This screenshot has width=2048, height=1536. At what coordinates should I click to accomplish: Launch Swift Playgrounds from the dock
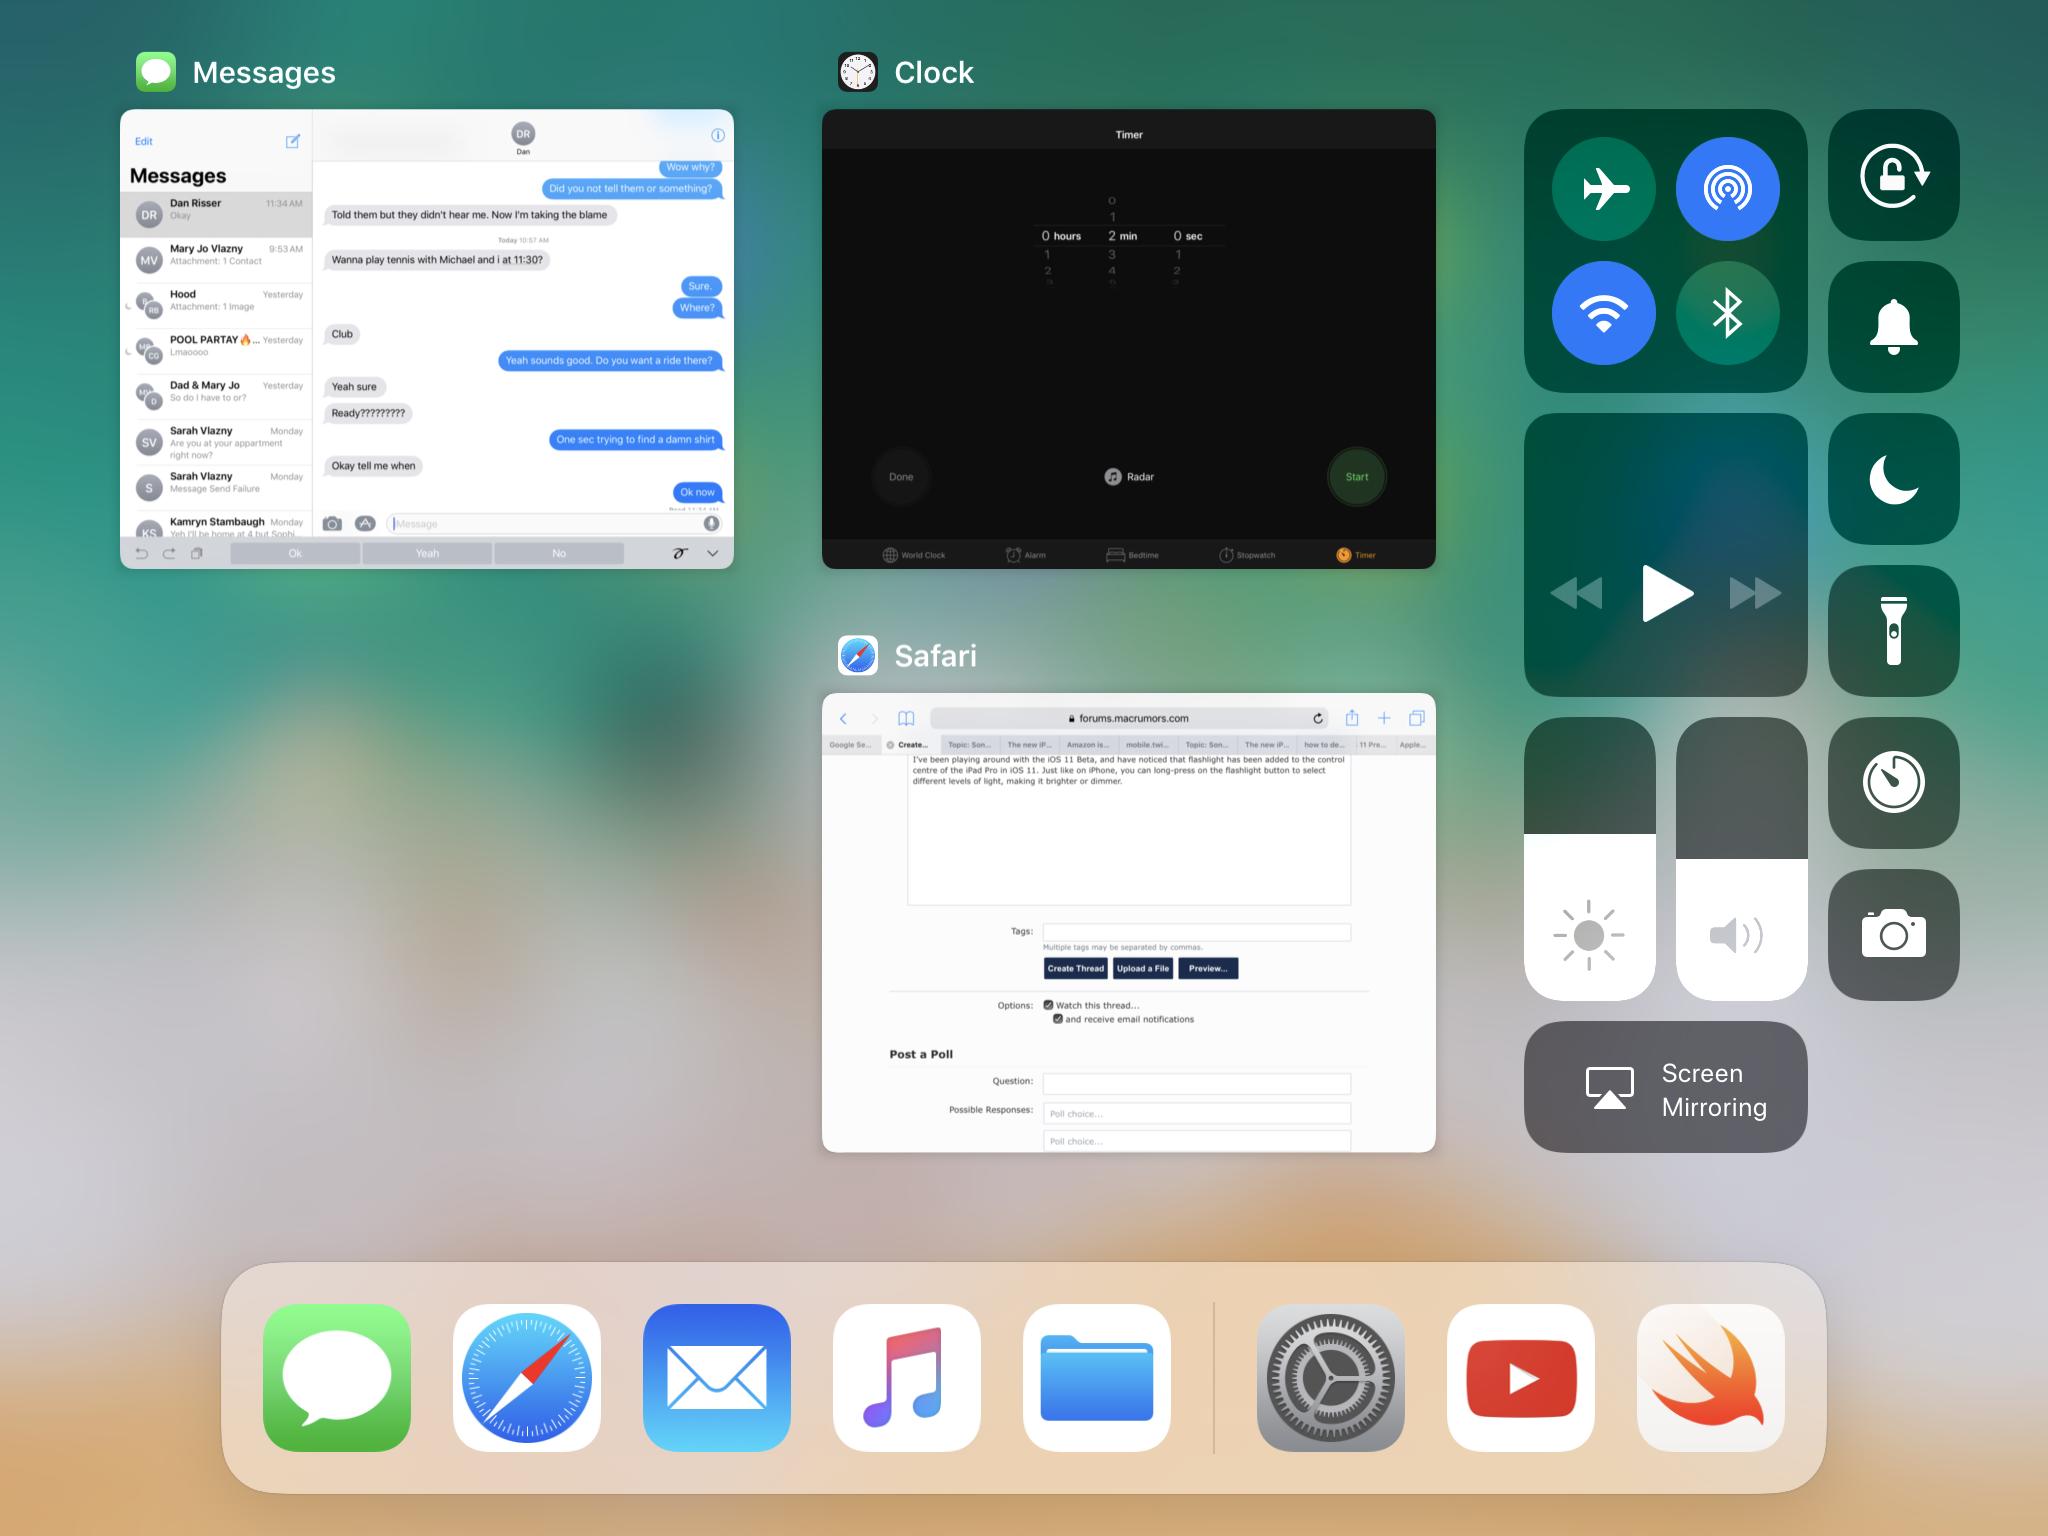[1710, 1377]
